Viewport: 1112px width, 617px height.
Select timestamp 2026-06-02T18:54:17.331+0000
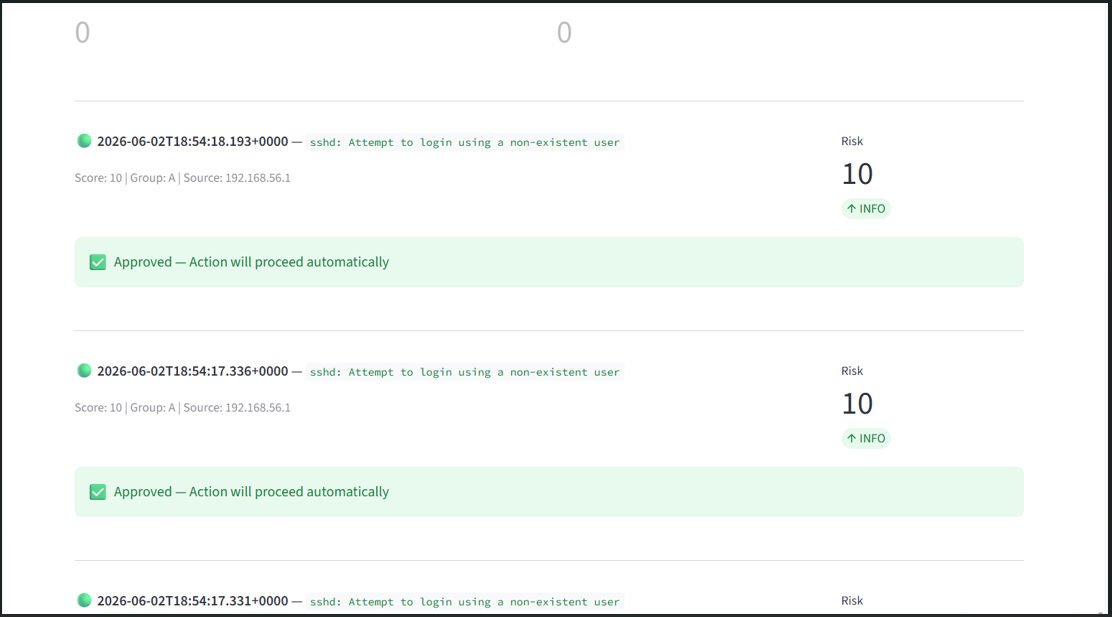click(x=193, y=601)
